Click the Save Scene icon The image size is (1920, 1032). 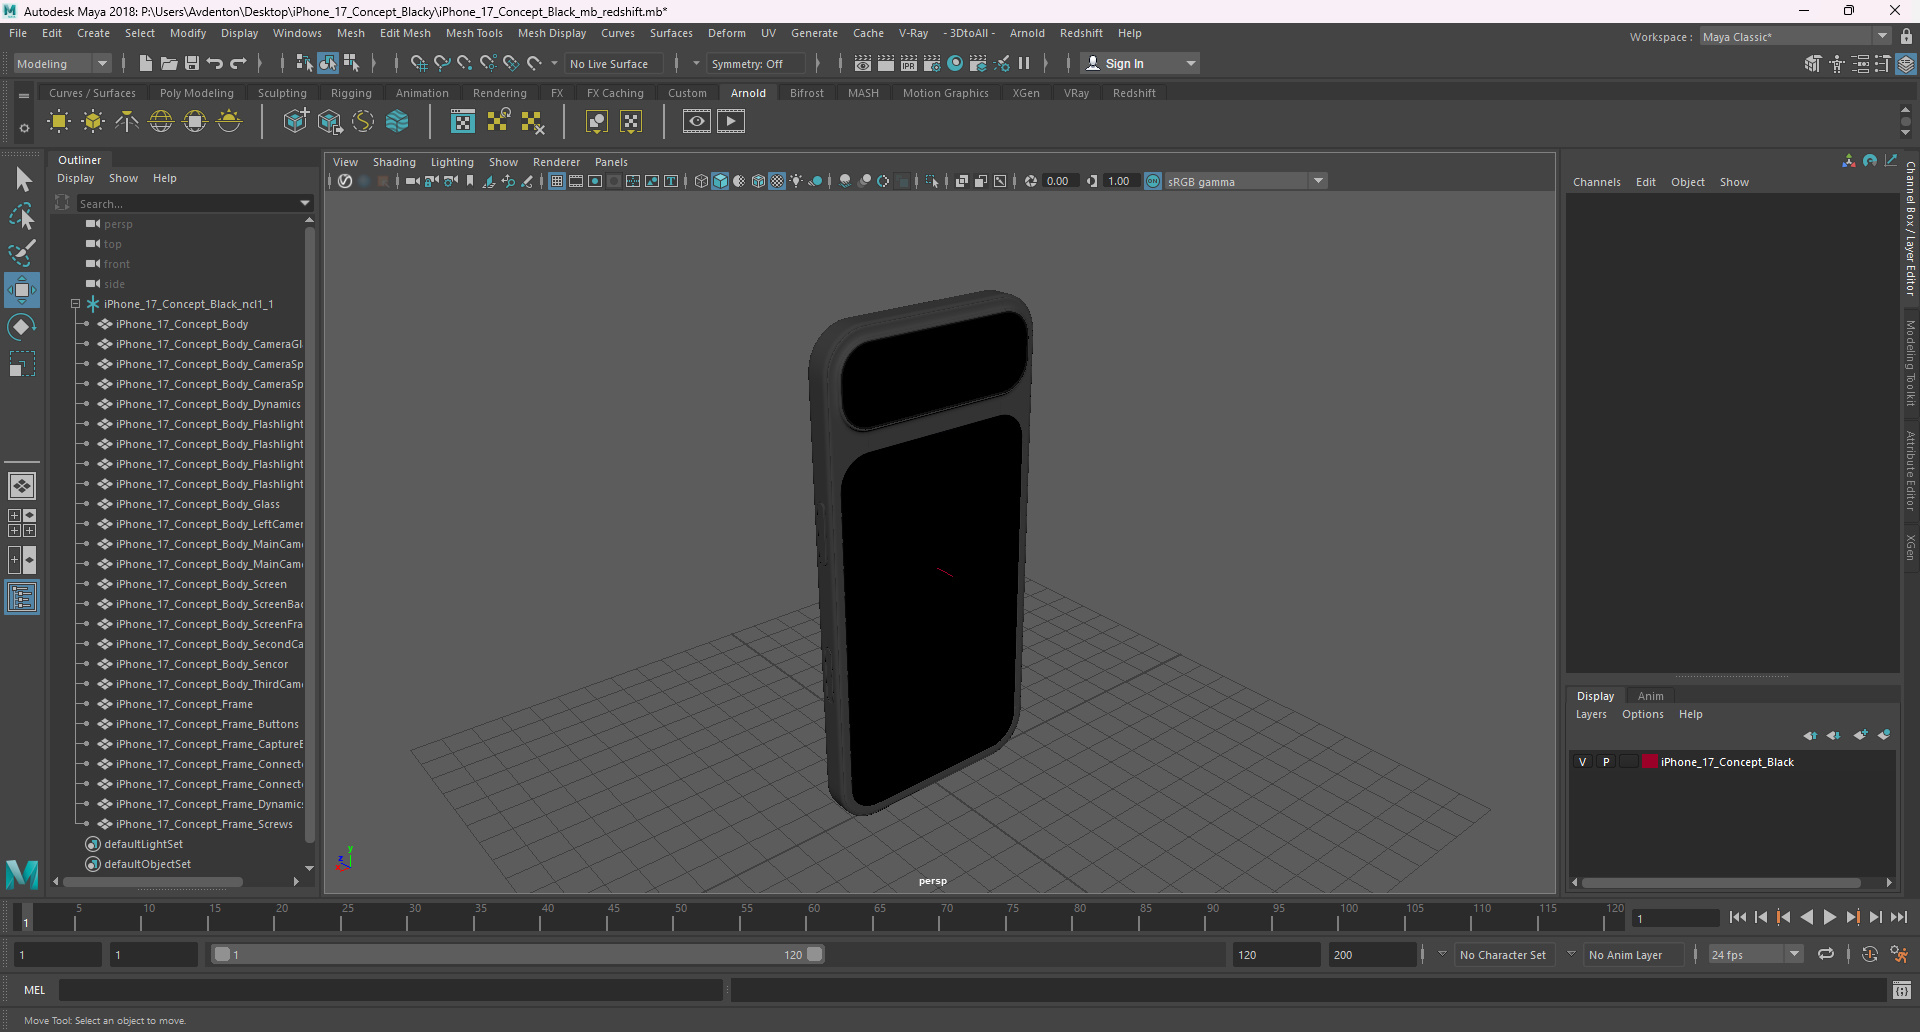tap(192, 63)
